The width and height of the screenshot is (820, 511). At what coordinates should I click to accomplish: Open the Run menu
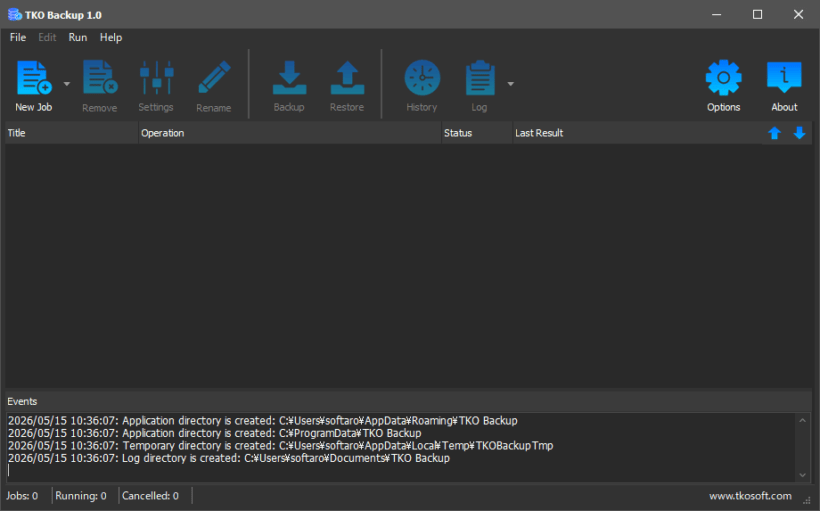(77, 38)
